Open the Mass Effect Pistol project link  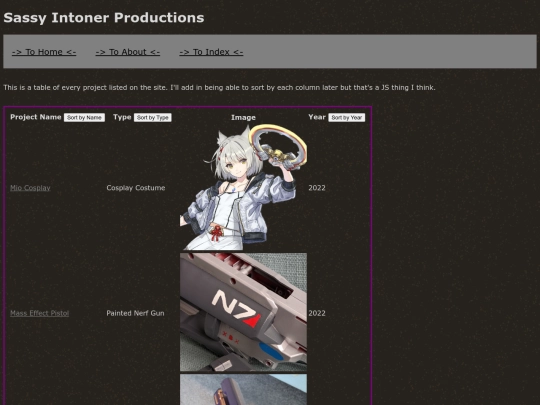(x=40, y=313)
